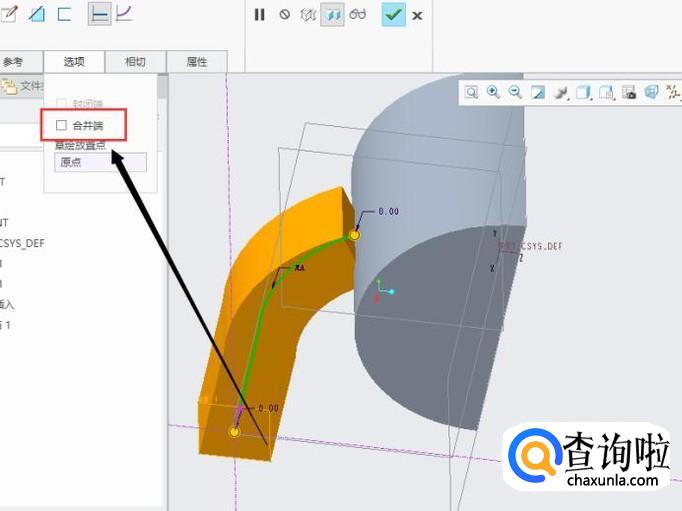Click the 原点 sketch placement field
This screenshot has height=511, width=682.
tap(100, 162)
